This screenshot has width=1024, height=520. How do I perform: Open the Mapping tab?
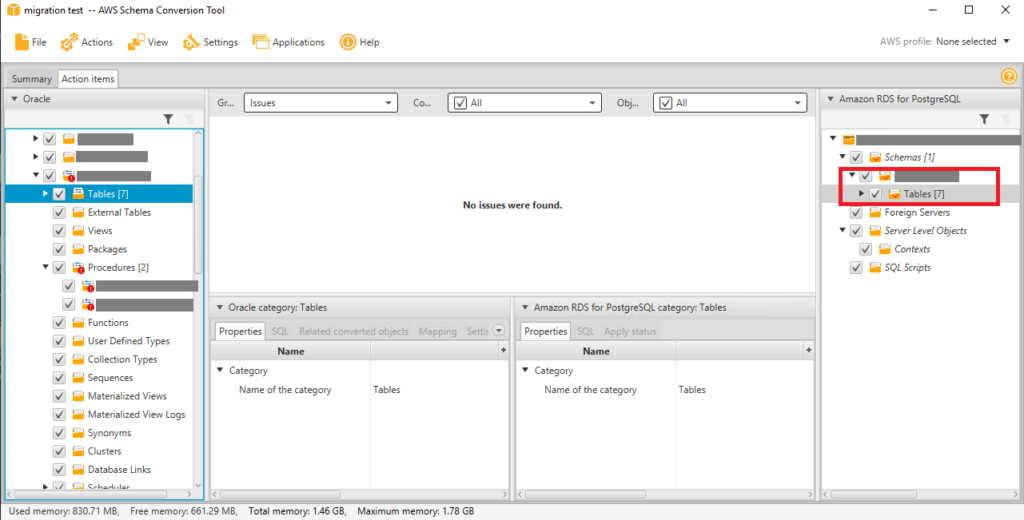pyautogui.click(x=438, y=331)
